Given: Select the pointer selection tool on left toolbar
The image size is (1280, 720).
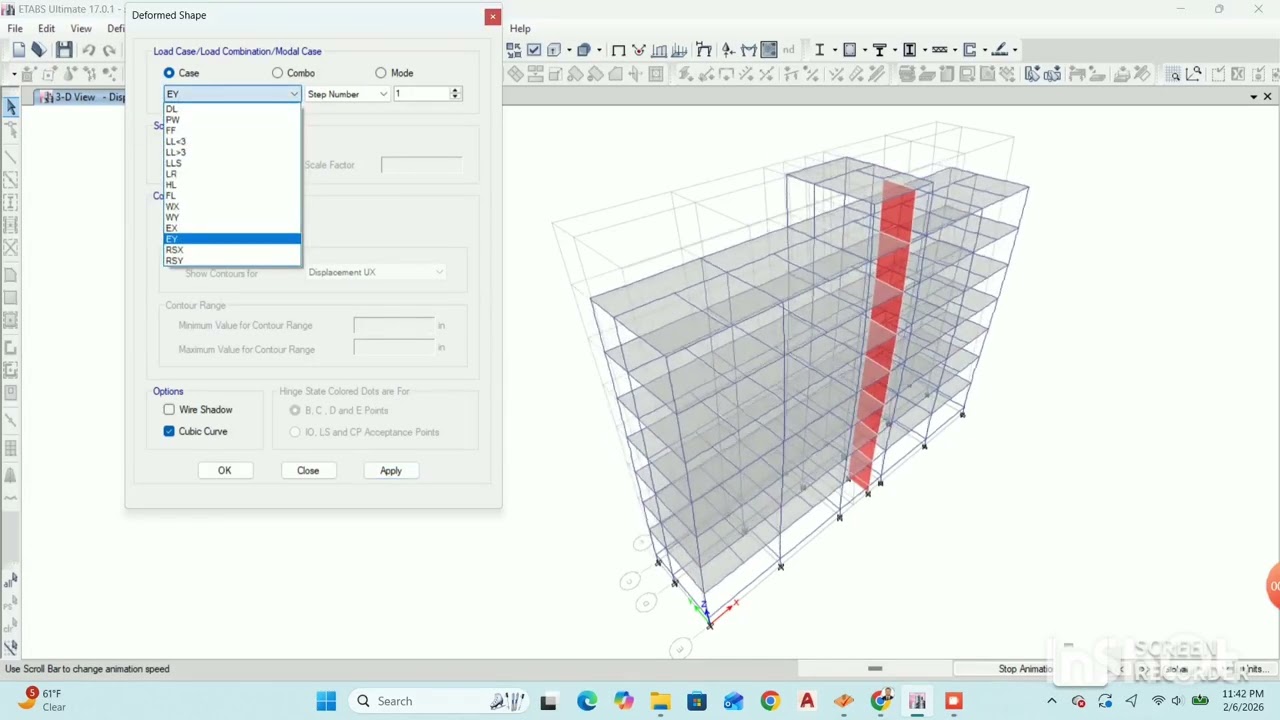Looking at the screenshot, I should click(11, 106).
